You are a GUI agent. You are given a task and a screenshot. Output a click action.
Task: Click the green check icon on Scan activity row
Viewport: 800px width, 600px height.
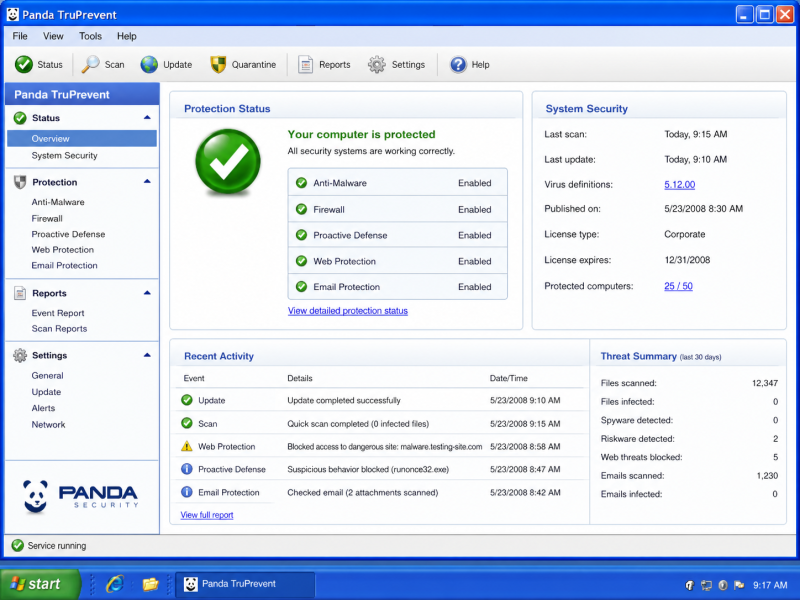[187, 423]
